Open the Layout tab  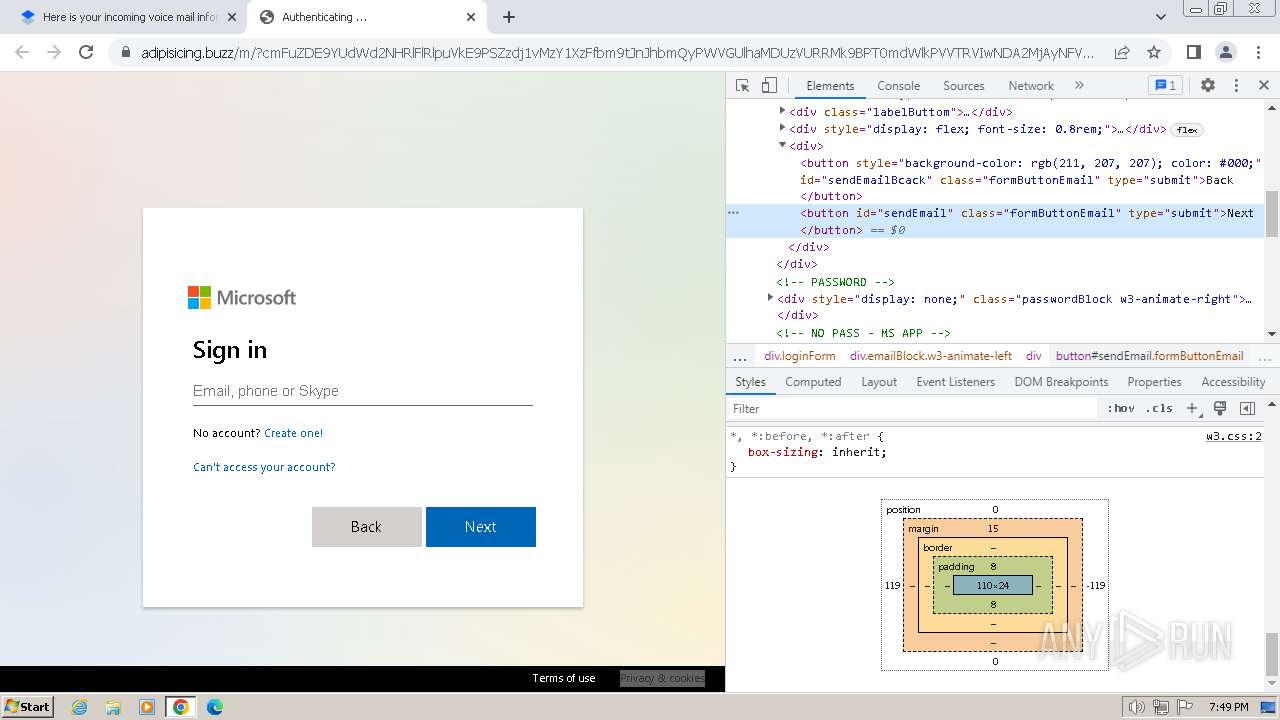(x=879, y=382)
